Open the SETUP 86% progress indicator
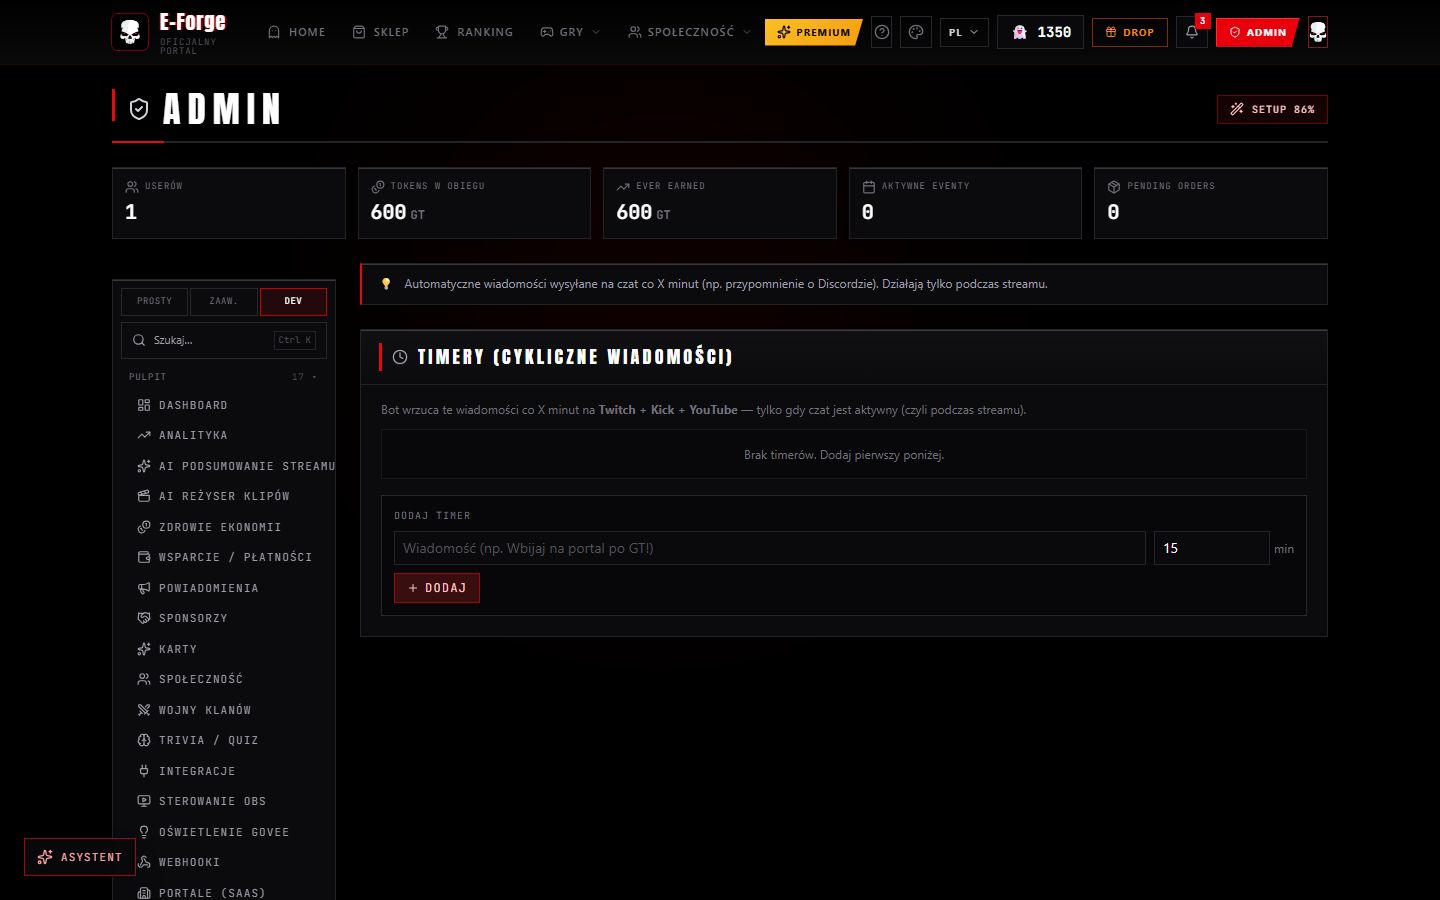The height and width of the screenshot is (900, 1440). tap(1272, 109)
